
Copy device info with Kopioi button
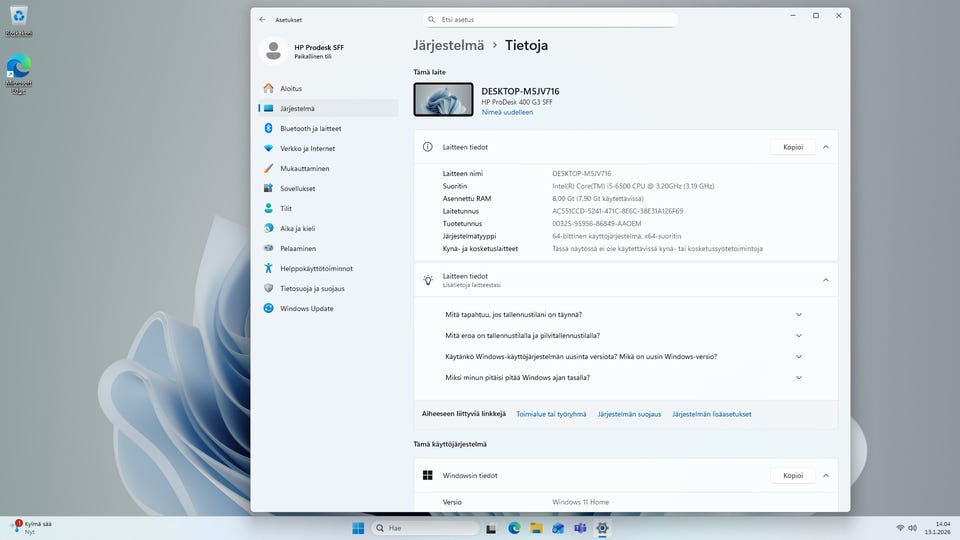tap(792, 147)
